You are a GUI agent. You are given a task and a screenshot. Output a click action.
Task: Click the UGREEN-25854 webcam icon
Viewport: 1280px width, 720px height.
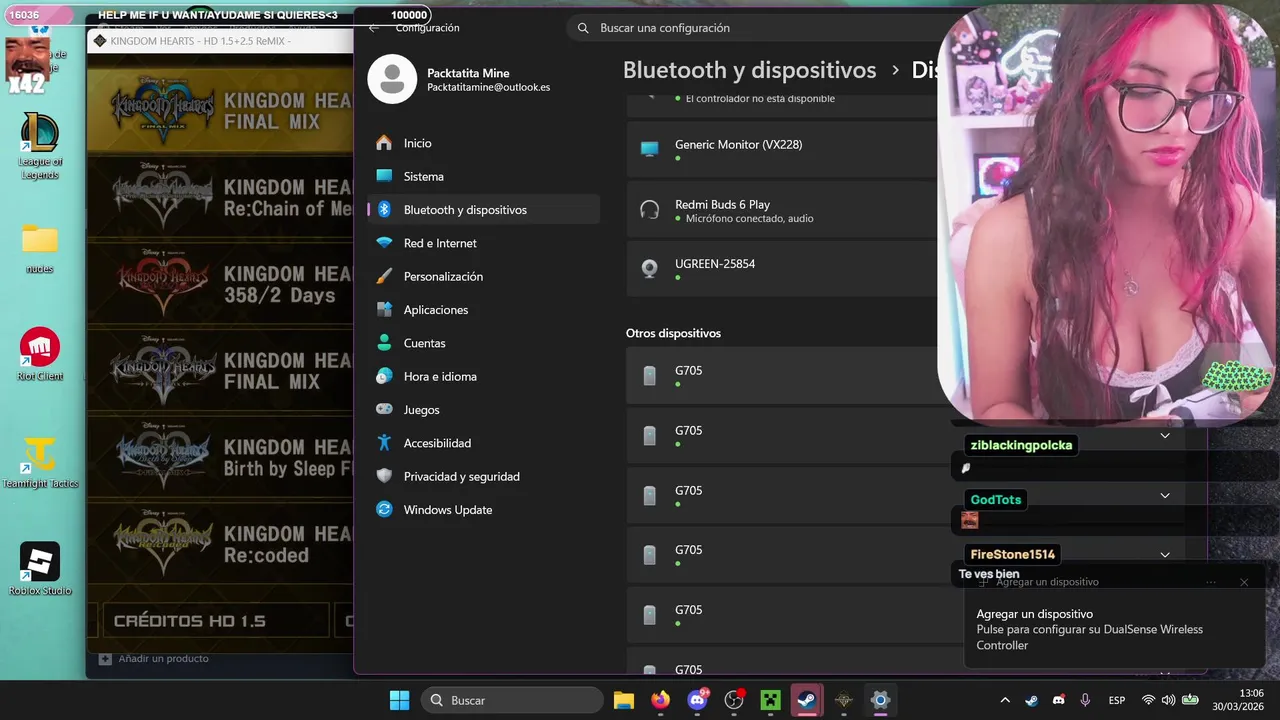(x=649, y=269)
